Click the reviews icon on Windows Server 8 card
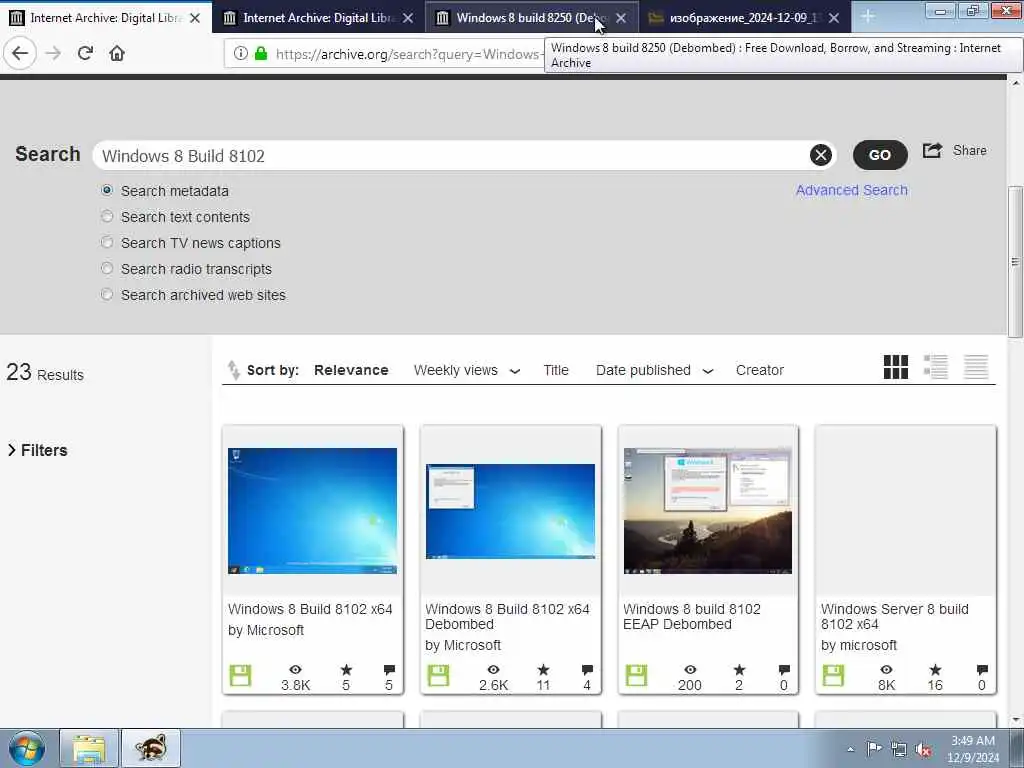1024x768 pixels. [x=982, y=669]
